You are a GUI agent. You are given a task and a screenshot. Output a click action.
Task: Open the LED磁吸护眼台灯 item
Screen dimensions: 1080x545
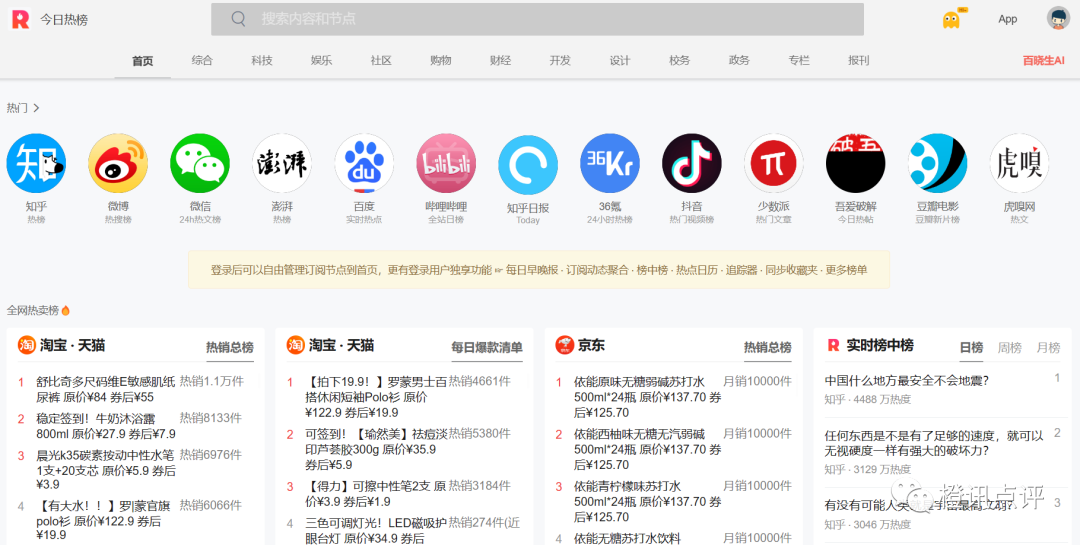[x=376, y=531]
